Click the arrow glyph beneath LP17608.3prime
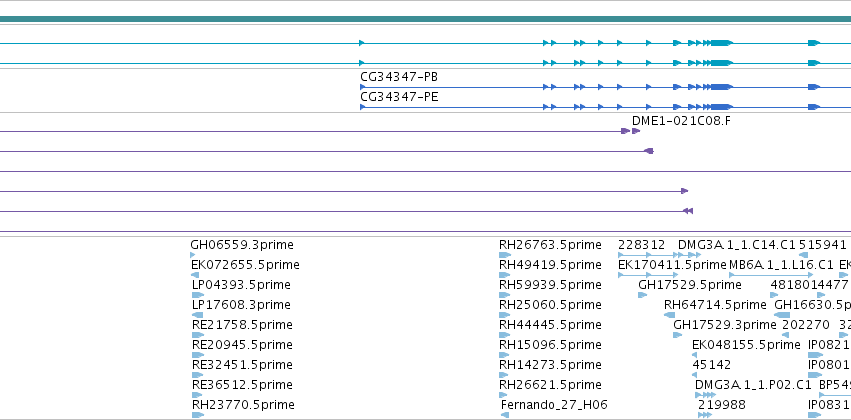851x420 pixels. [x=198, y=315]
